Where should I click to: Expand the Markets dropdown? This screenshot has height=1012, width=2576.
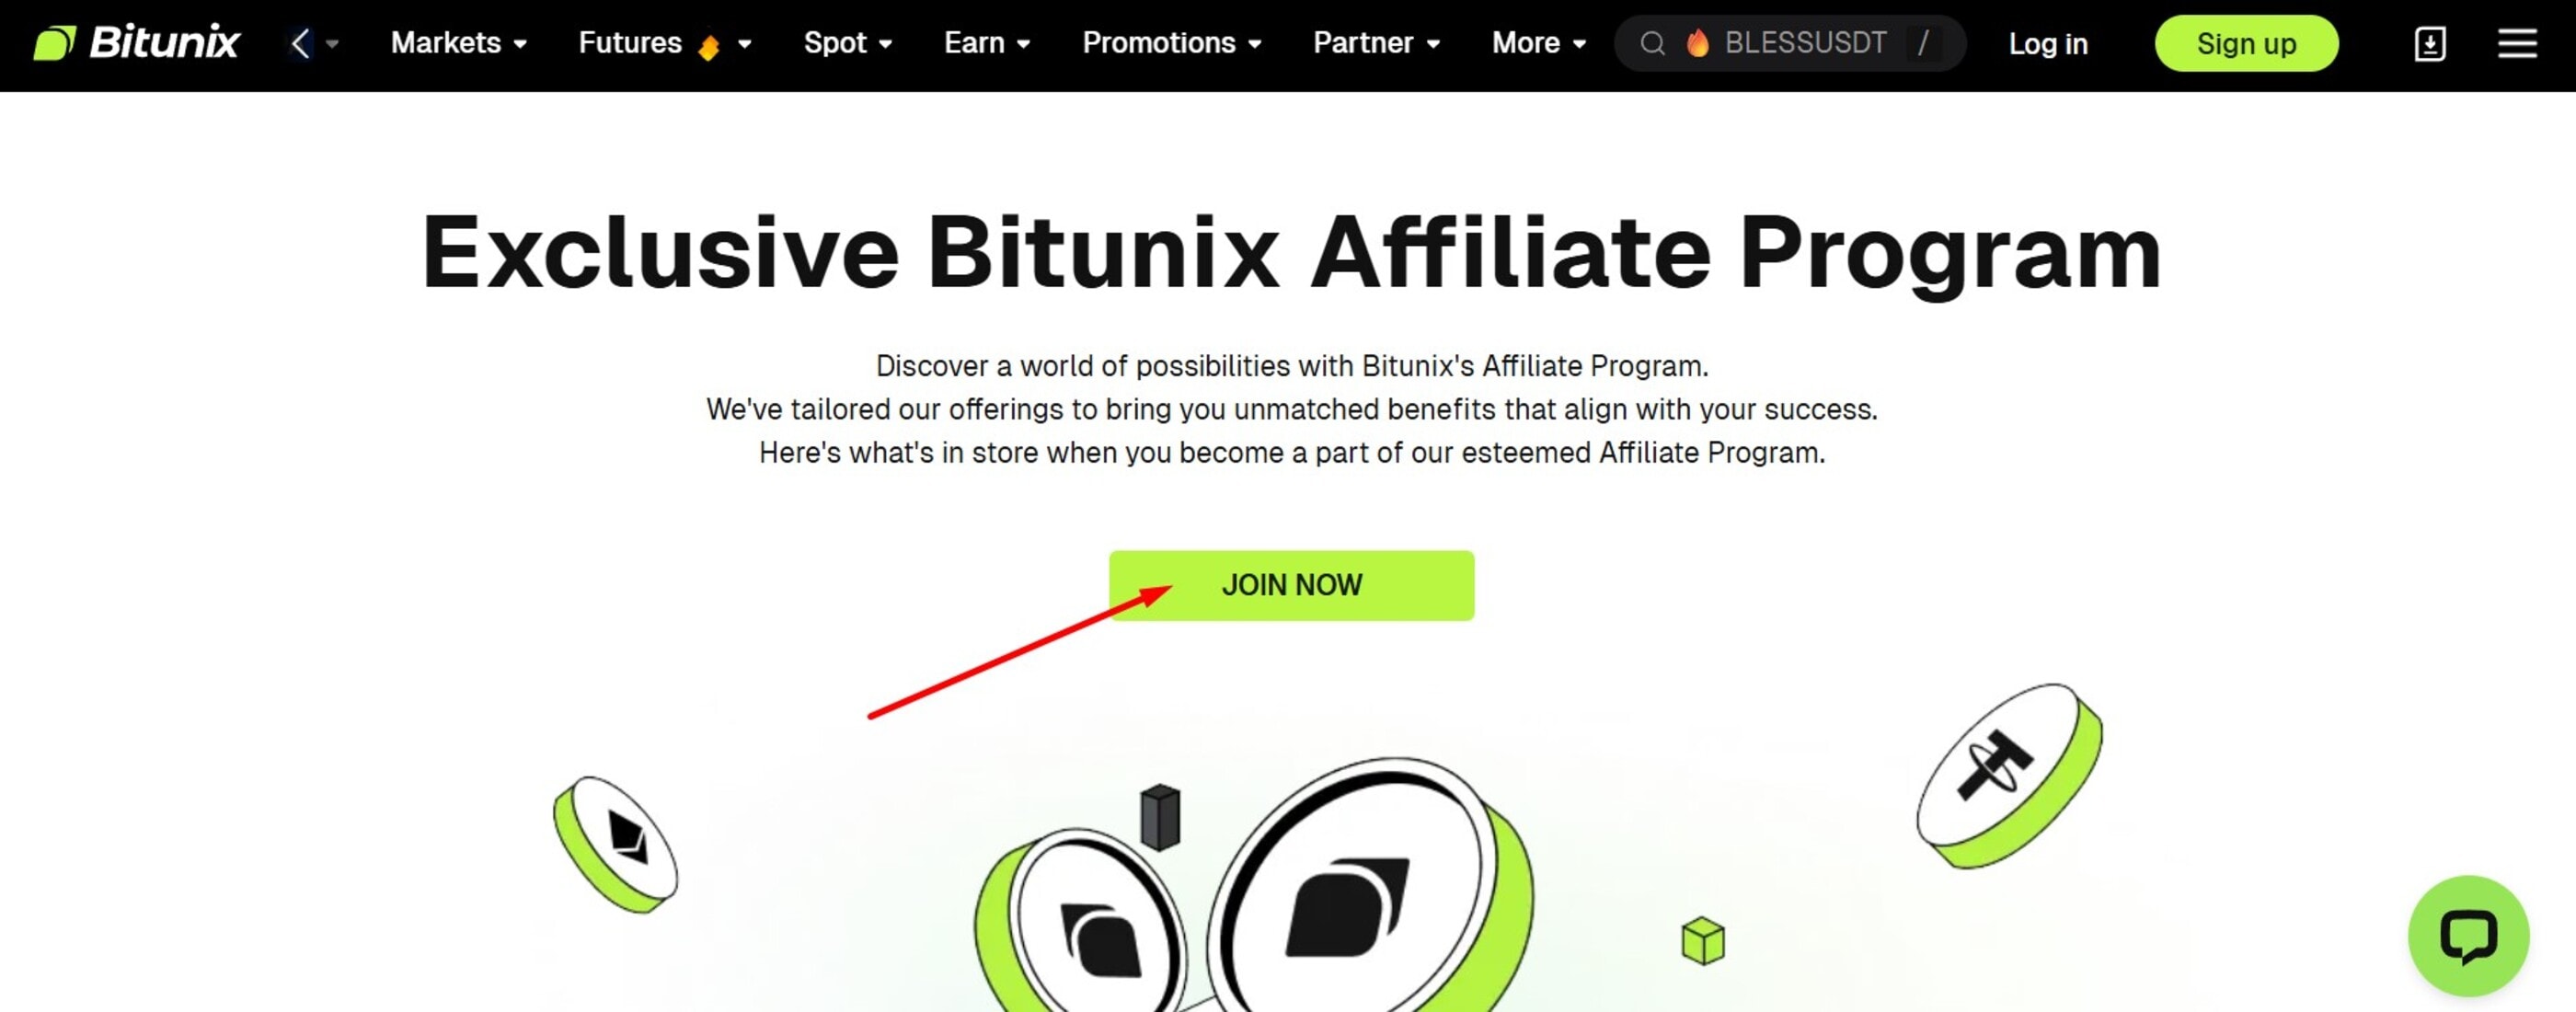tap(459, 43)
